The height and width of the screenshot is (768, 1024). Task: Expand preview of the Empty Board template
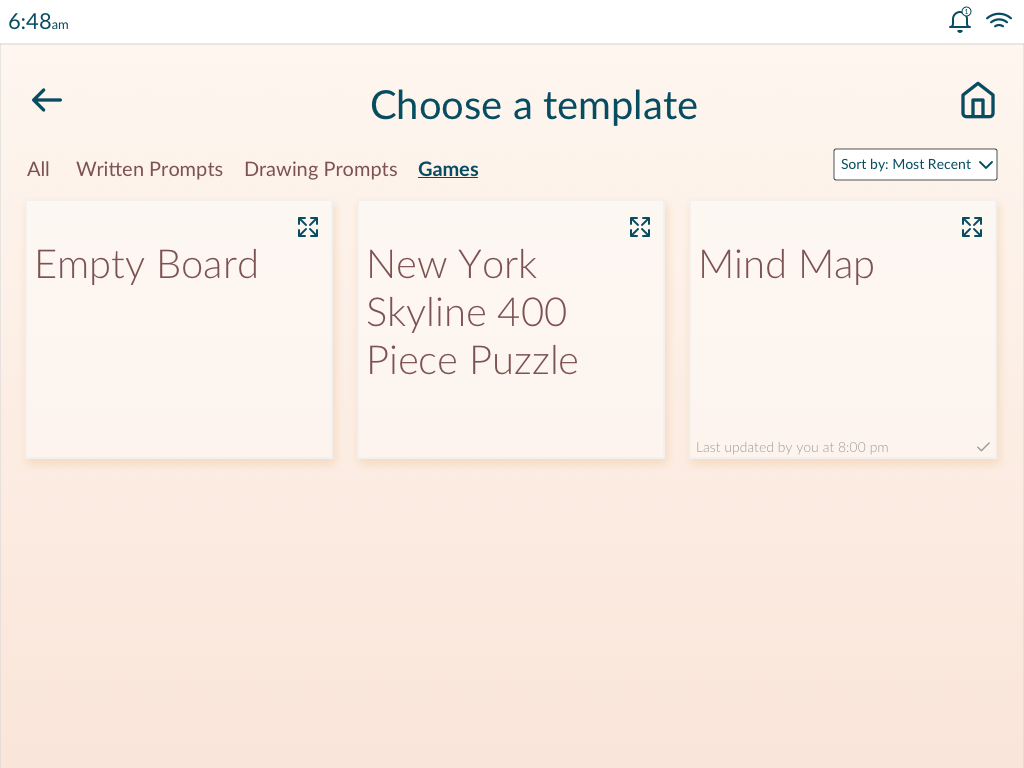[308, 227]
